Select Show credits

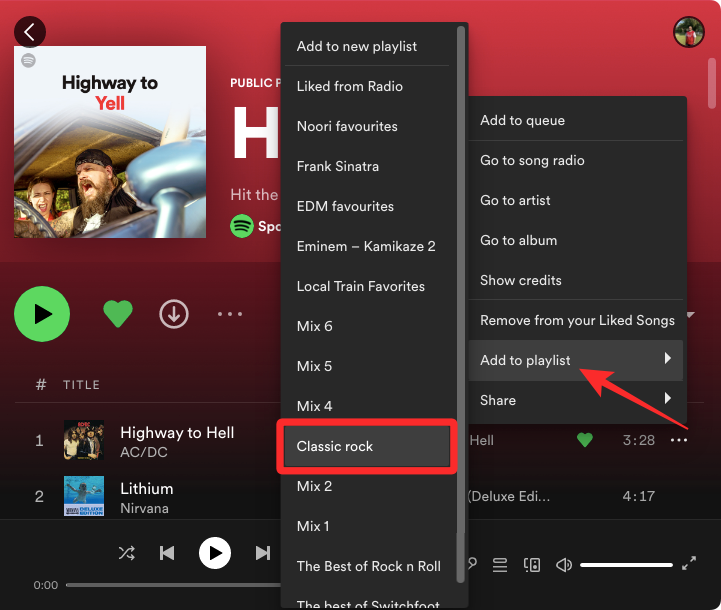(x=575, y=280)
